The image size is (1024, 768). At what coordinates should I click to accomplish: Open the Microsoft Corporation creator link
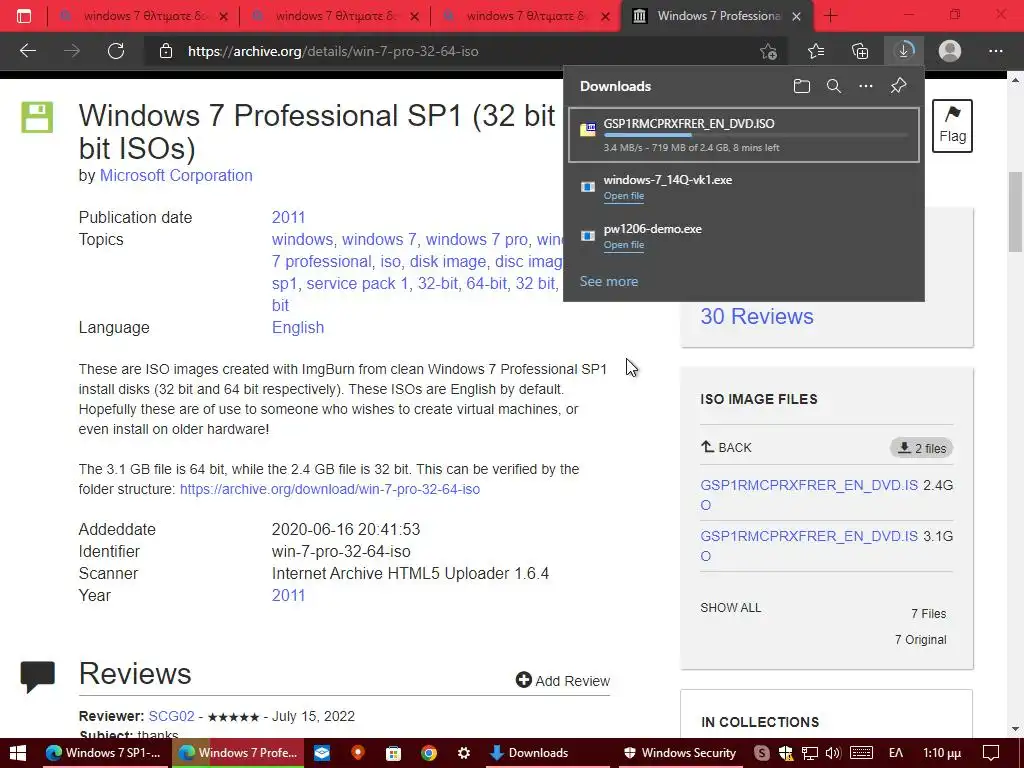[176, 176]
